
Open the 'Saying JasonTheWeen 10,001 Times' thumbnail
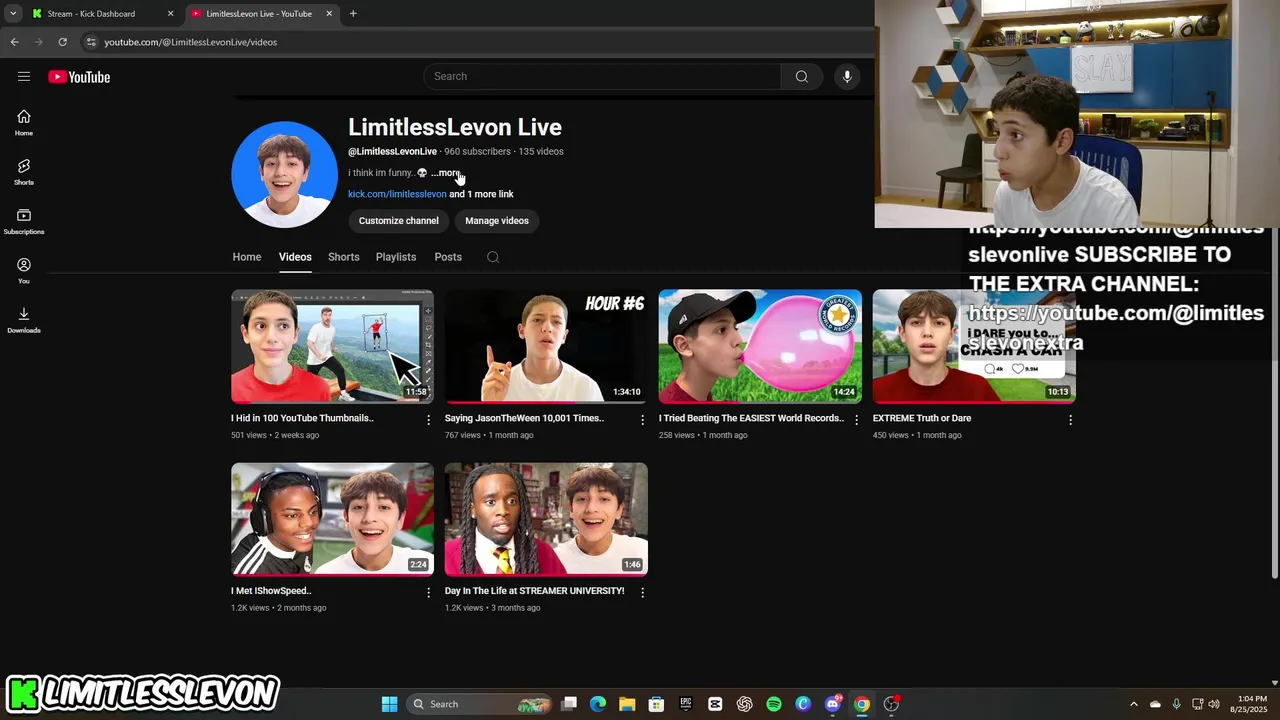tap(546, 346)
